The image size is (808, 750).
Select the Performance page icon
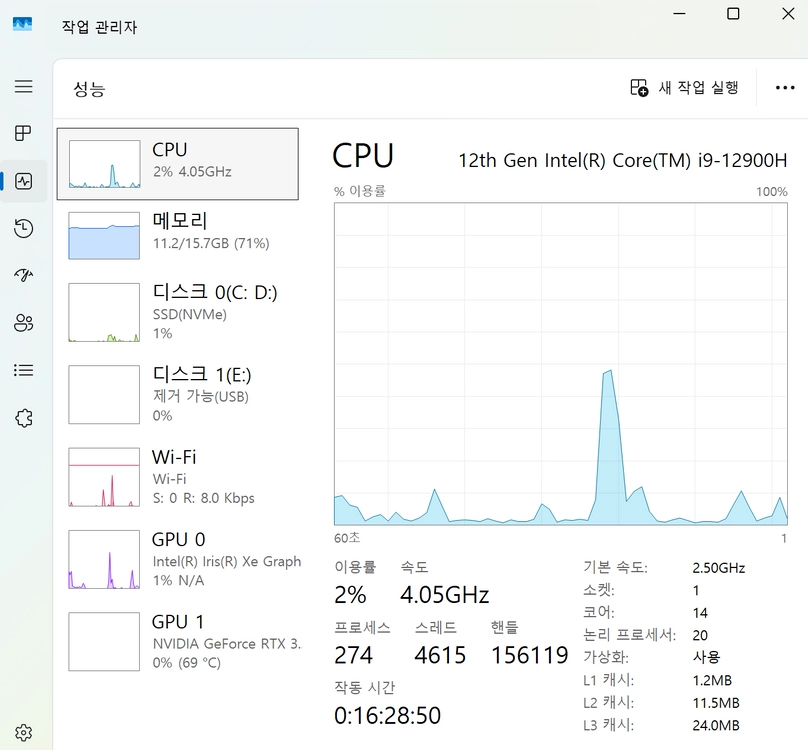(x=23, y=181)
